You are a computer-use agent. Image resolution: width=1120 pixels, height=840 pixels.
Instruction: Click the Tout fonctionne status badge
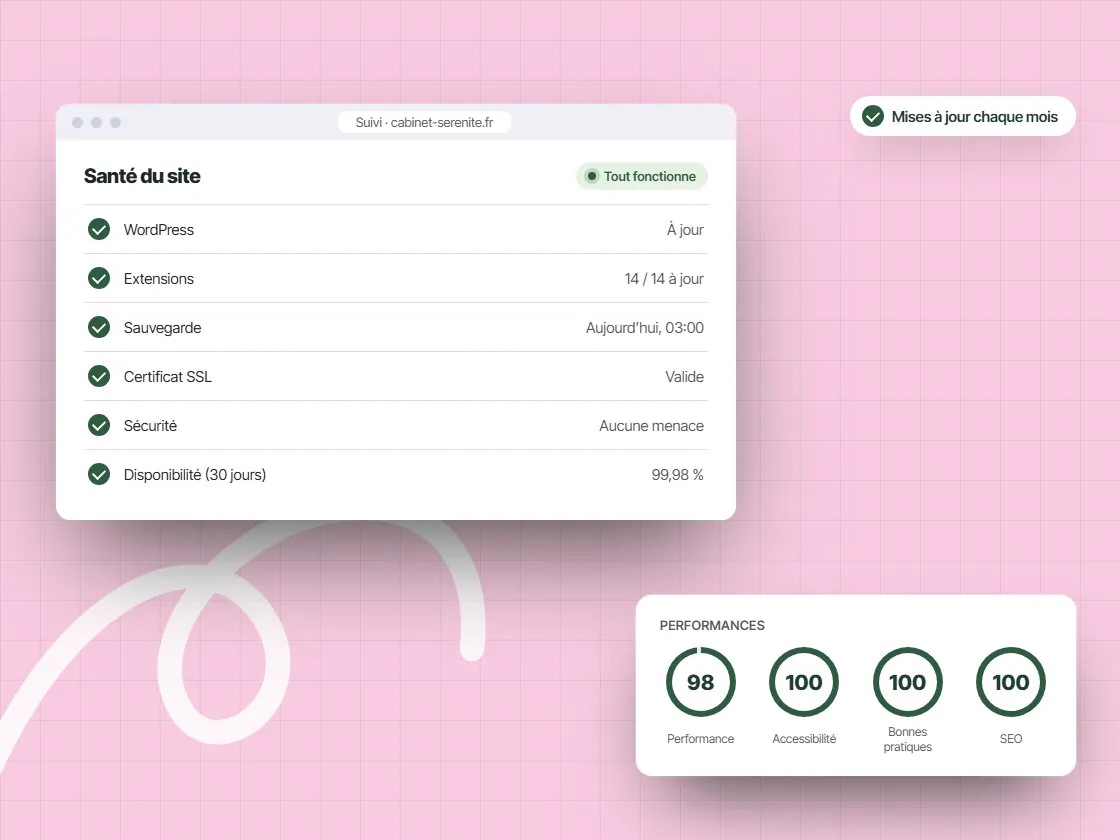(x=641, y=176)
